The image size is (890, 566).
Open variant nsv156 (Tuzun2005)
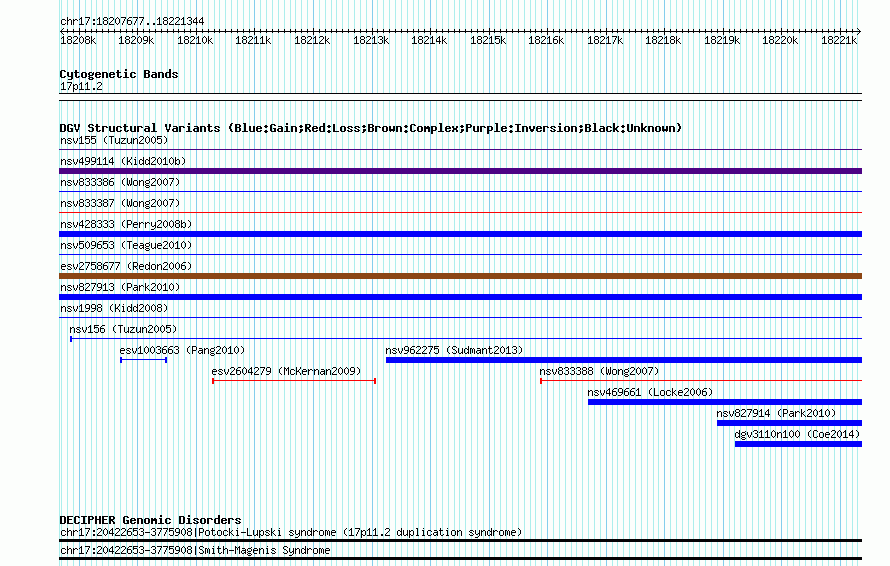(x=123, y=329)
